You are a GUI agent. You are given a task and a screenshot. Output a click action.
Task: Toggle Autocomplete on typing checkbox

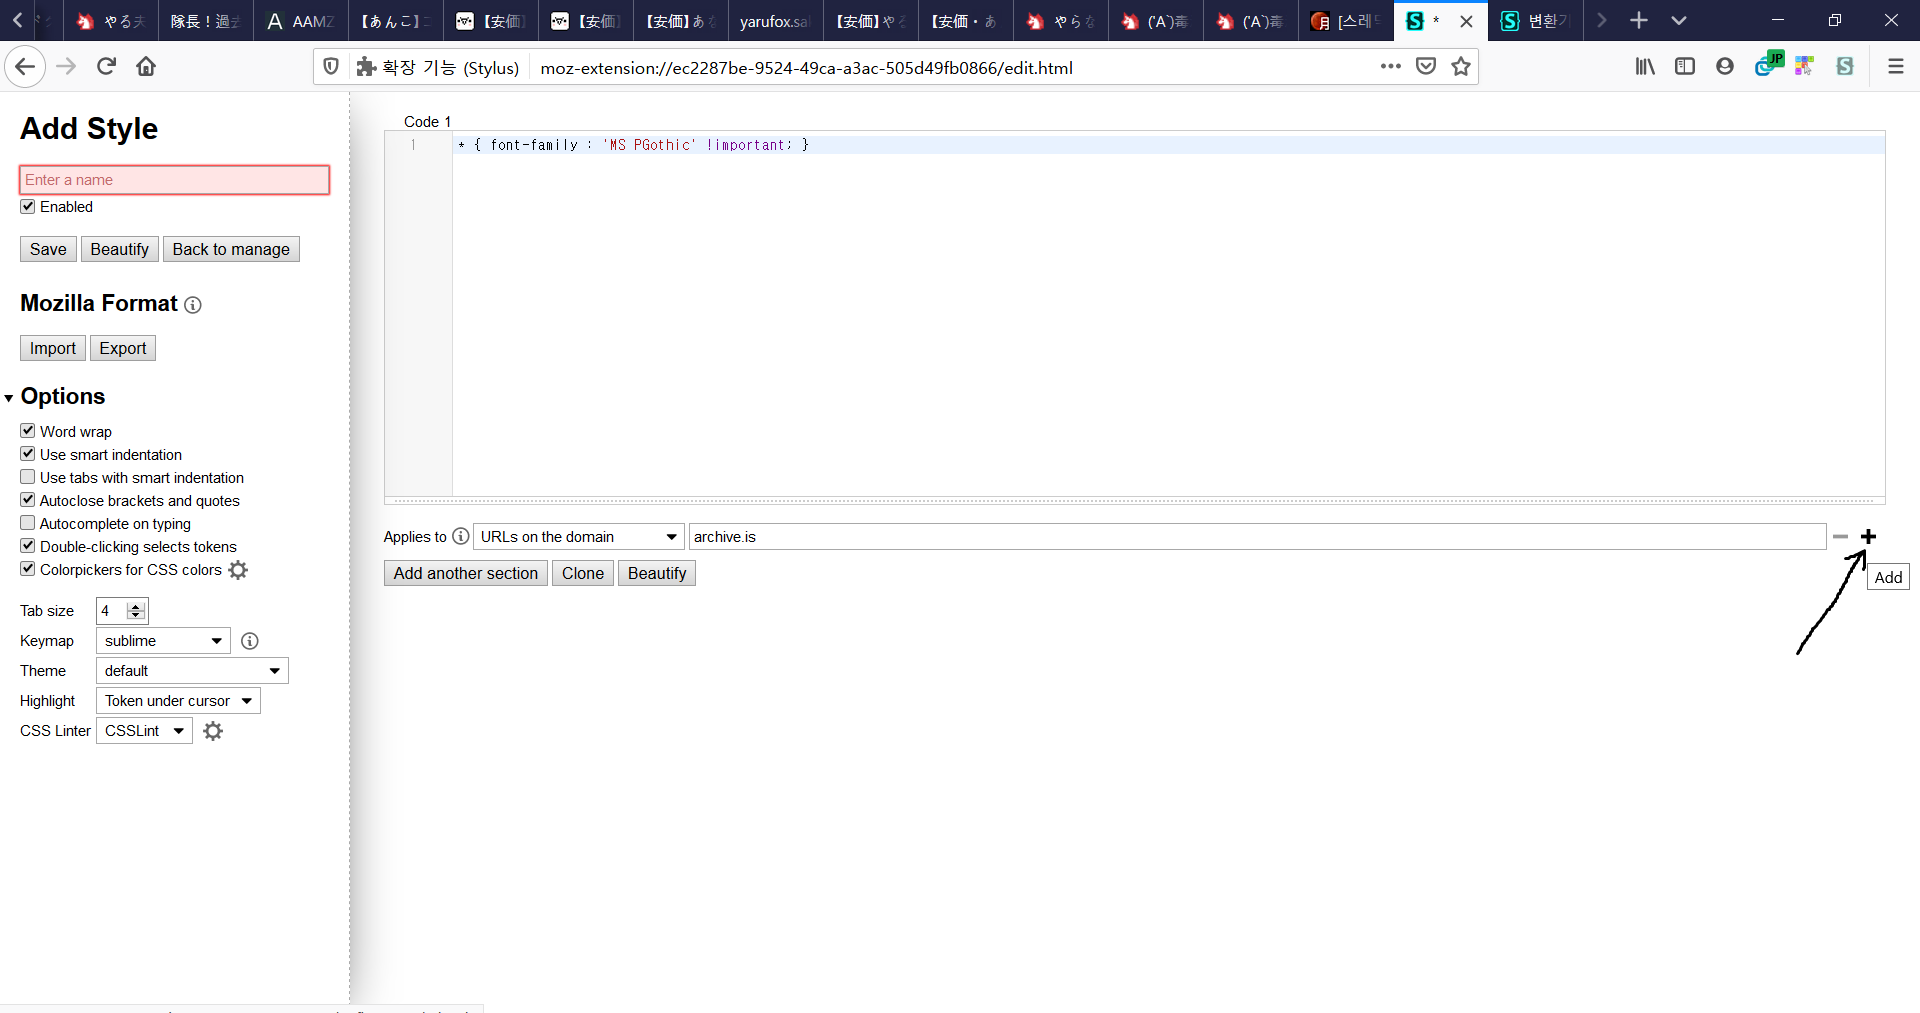(x=28, y=523)
